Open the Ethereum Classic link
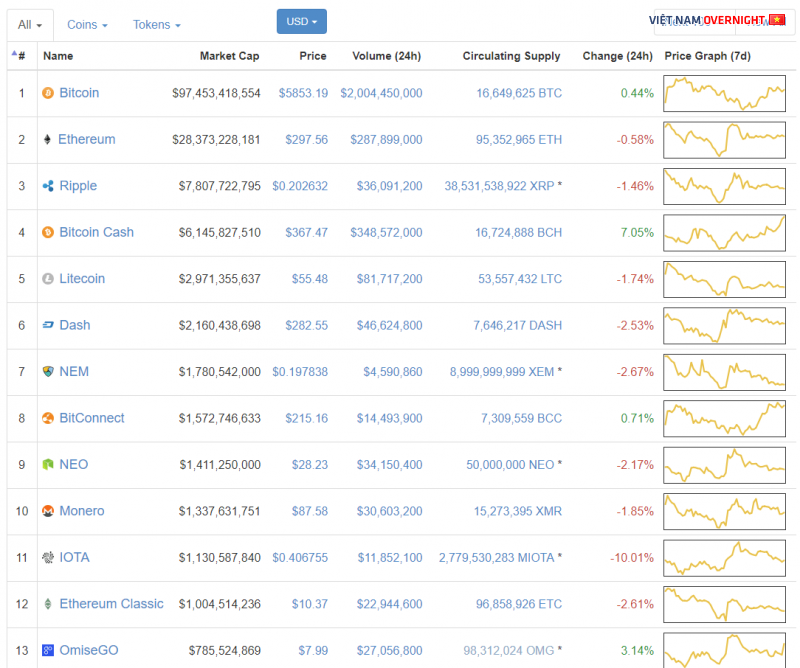 (x=111, y=604)
